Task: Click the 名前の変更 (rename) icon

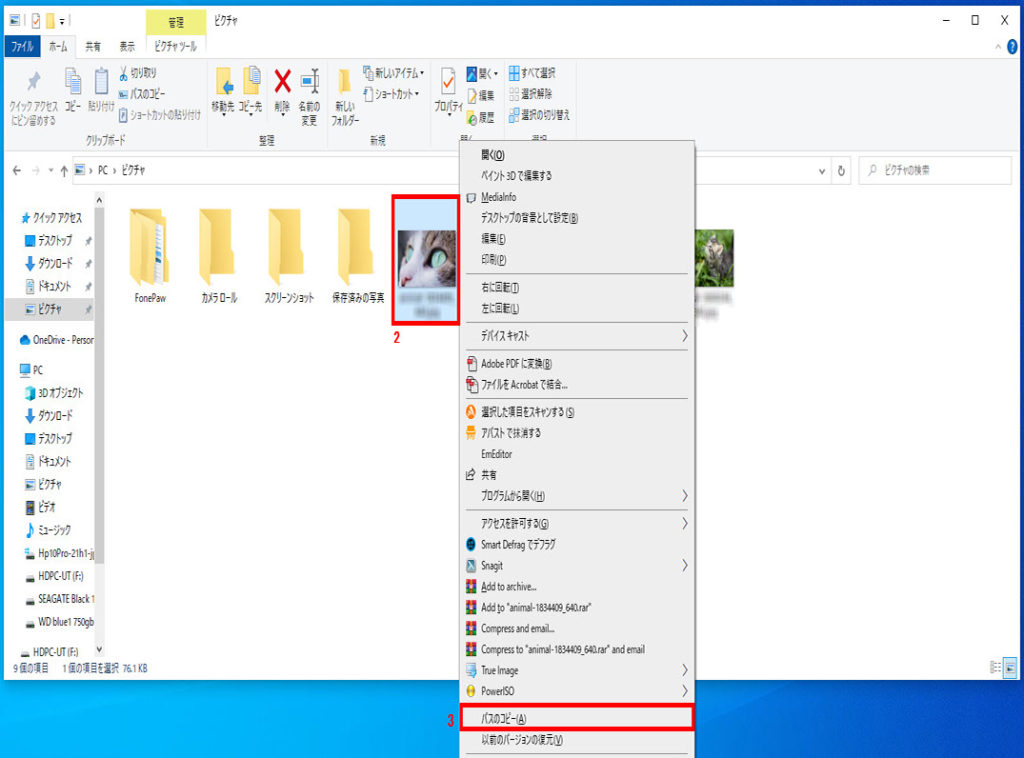Action: click(309, 88)
